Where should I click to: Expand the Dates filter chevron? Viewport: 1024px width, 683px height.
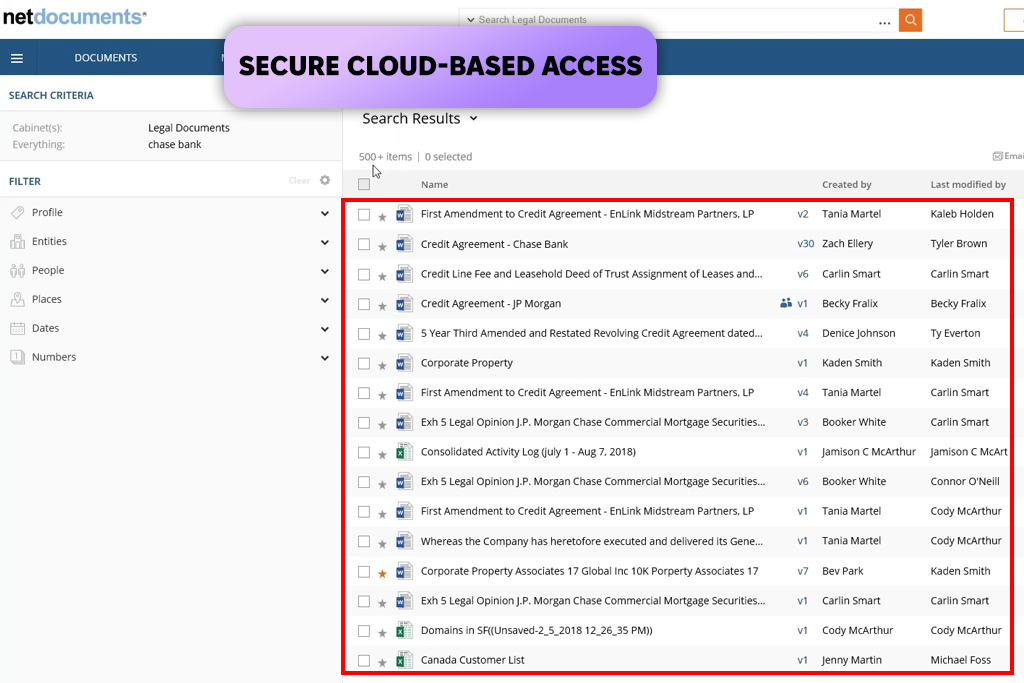pos(325,329)
